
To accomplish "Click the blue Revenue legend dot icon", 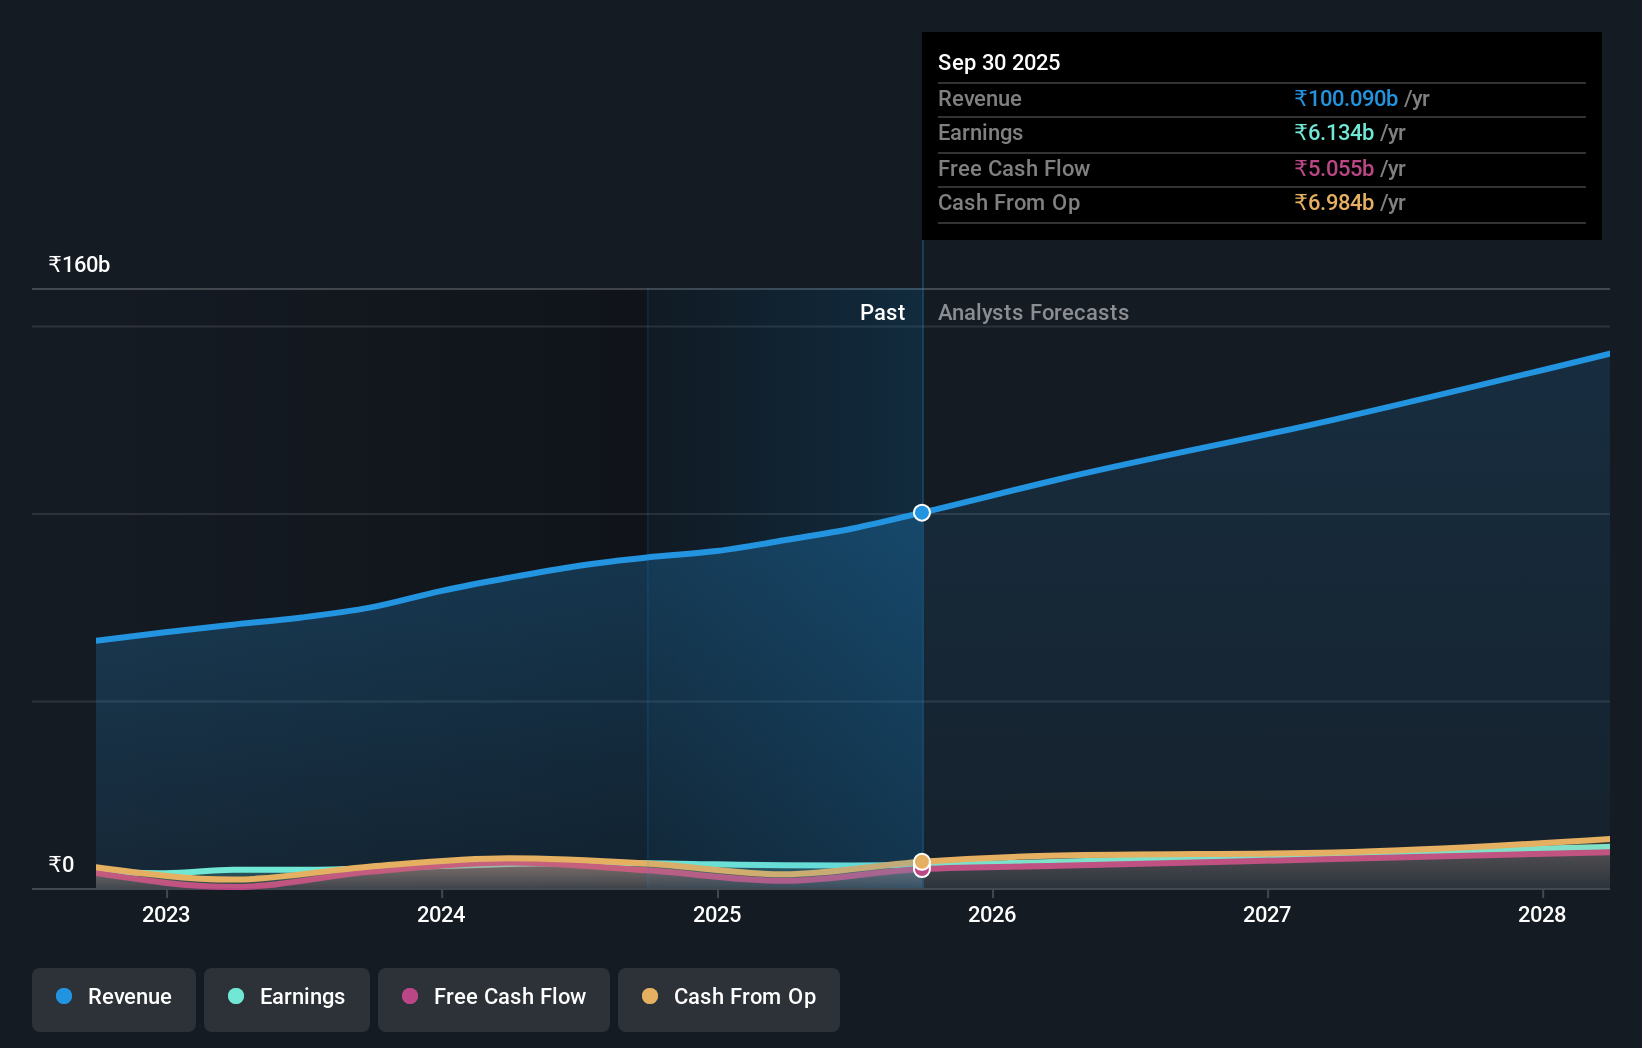I will coord(66,997).
